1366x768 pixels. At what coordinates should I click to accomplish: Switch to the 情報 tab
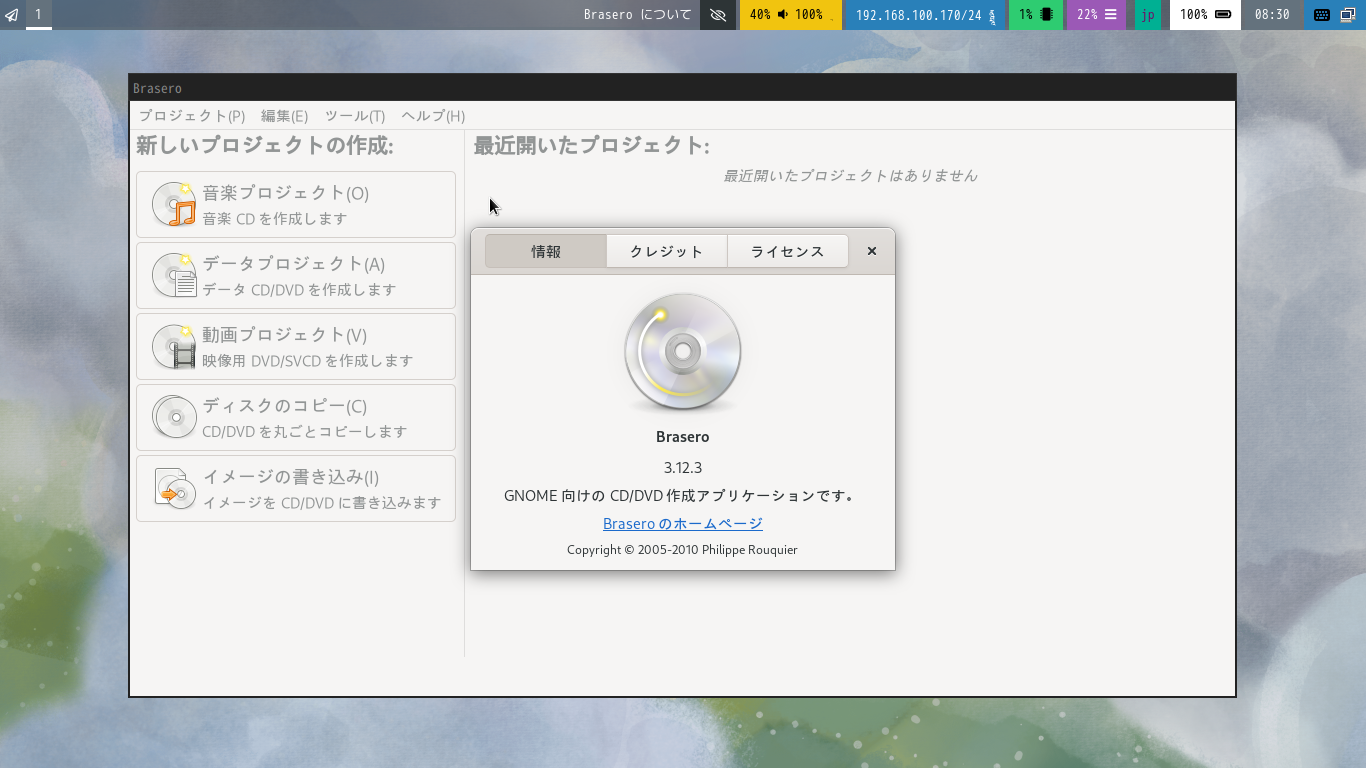[546, 251]
